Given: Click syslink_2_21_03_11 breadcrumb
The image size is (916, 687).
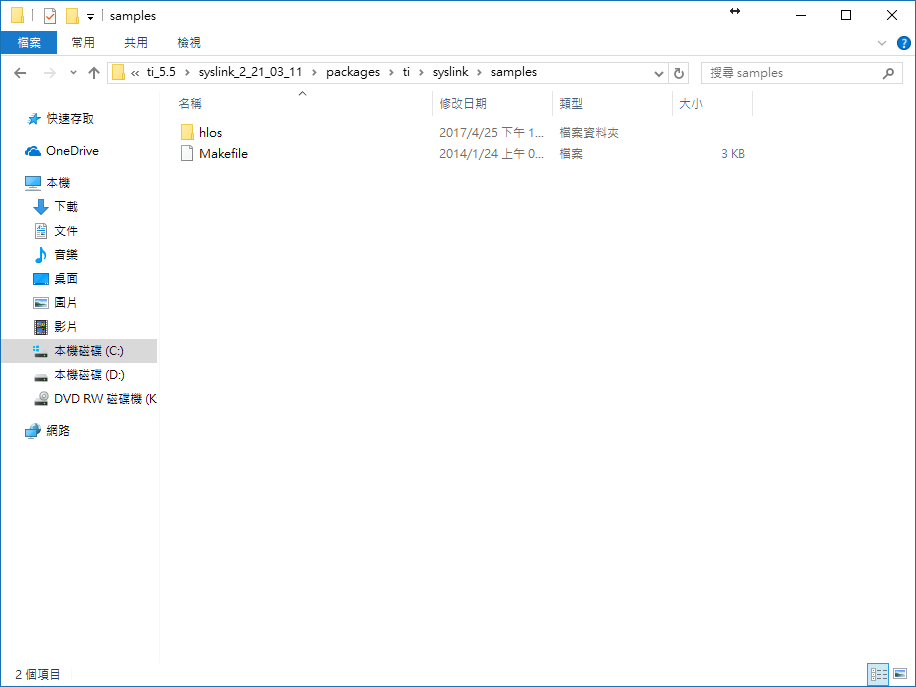Looking at the screenshot, I should click(x=250, y=72).
